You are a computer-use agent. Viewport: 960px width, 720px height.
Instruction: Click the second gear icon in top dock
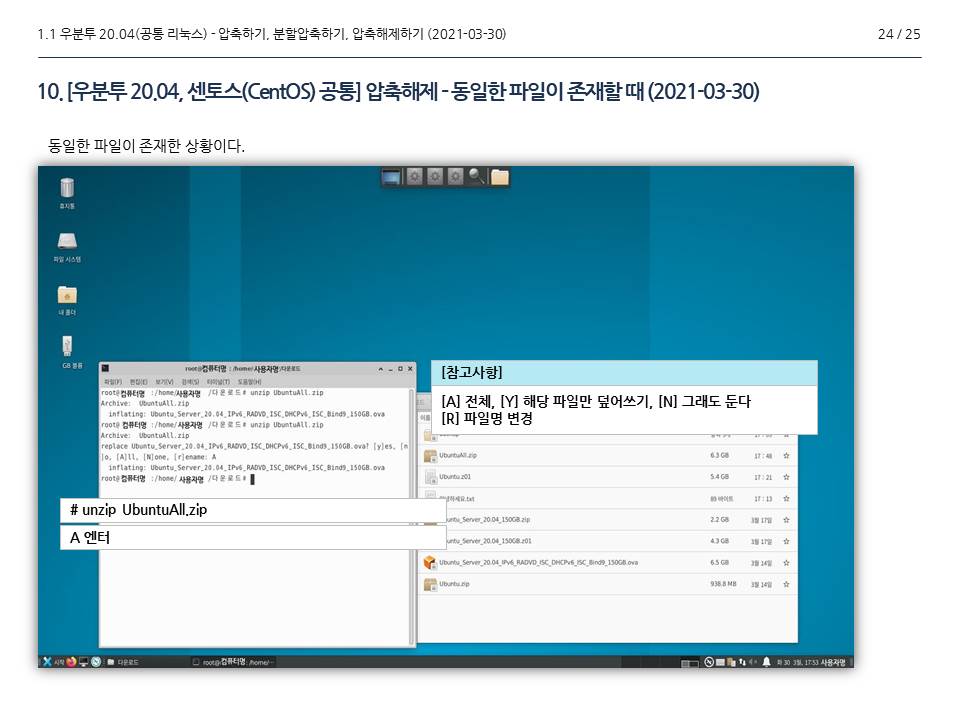click(435, 177)
